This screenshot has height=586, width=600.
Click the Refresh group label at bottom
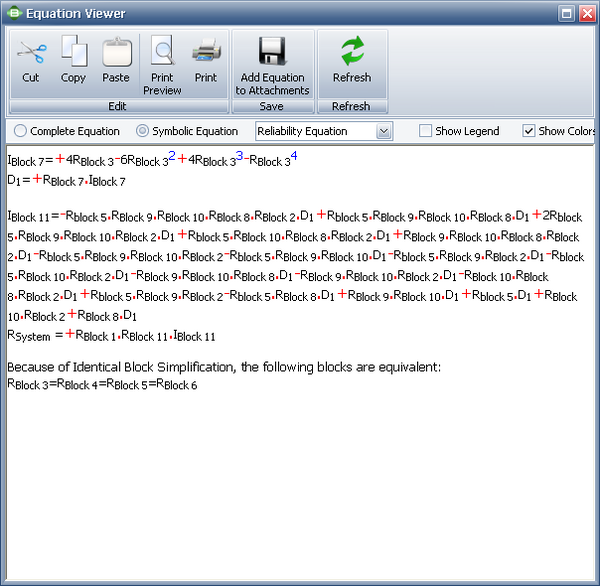click(351, 106)
